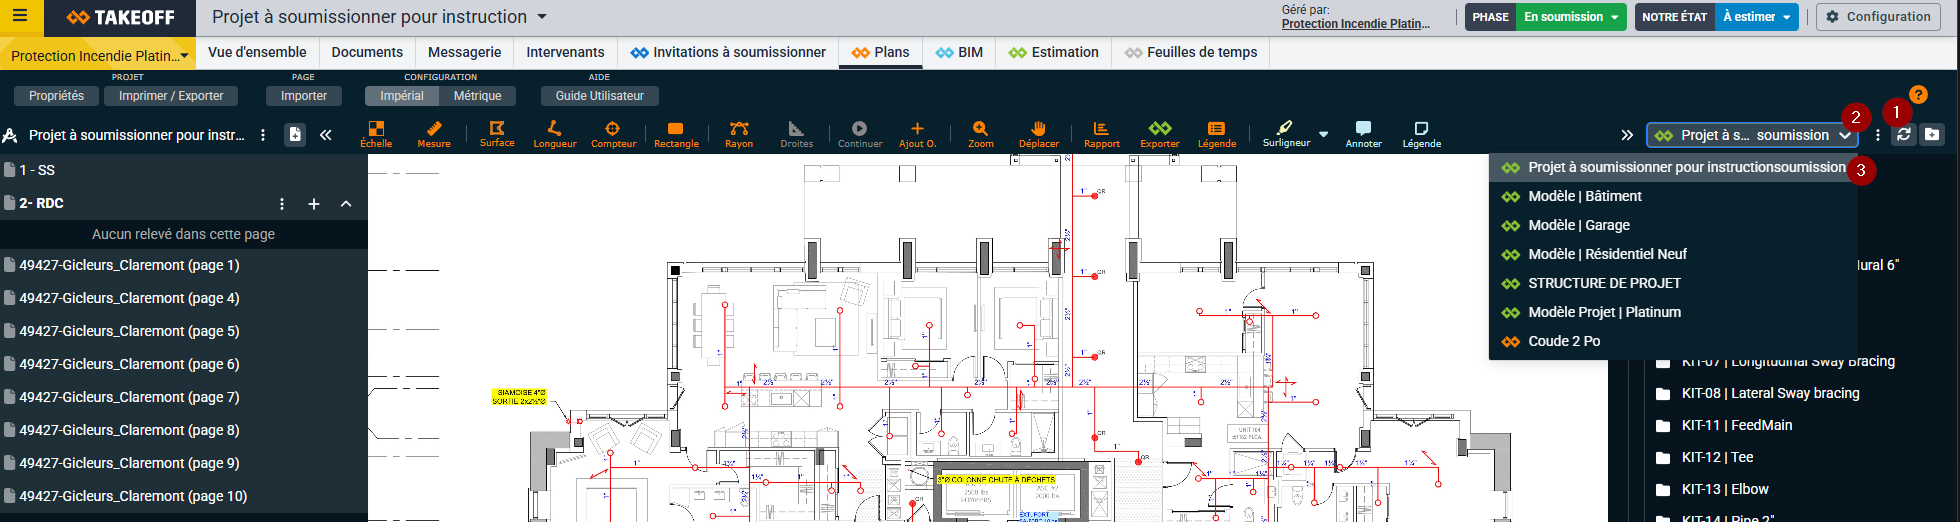Collapse the 2- RDC page section

[346, 204]
